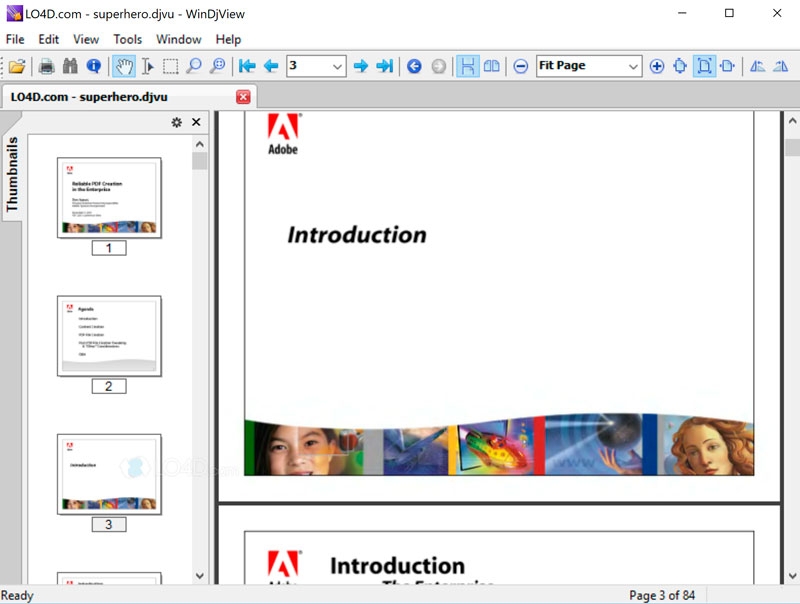The height and width of the screenshot is (604, 800).
Task: Open the Help menu
Action: [228, 39]
